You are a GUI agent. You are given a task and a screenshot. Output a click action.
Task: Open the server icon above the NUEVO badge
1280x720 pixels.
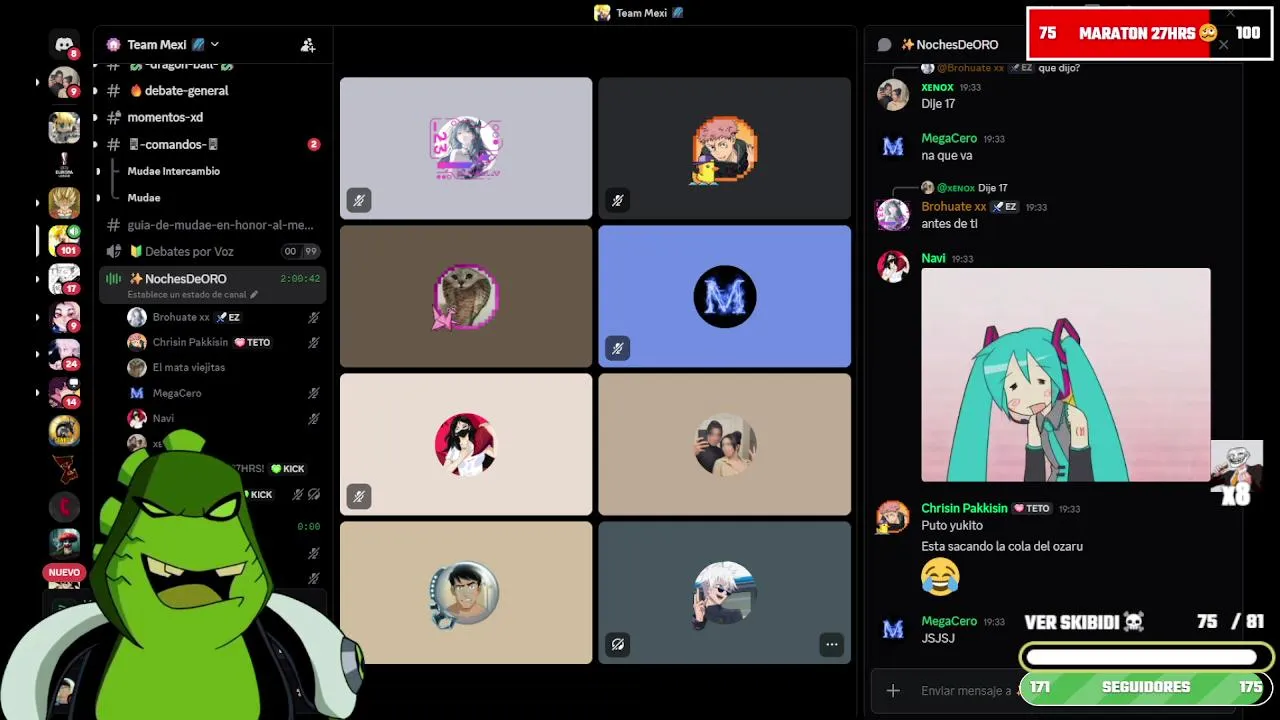pos(64,544)
